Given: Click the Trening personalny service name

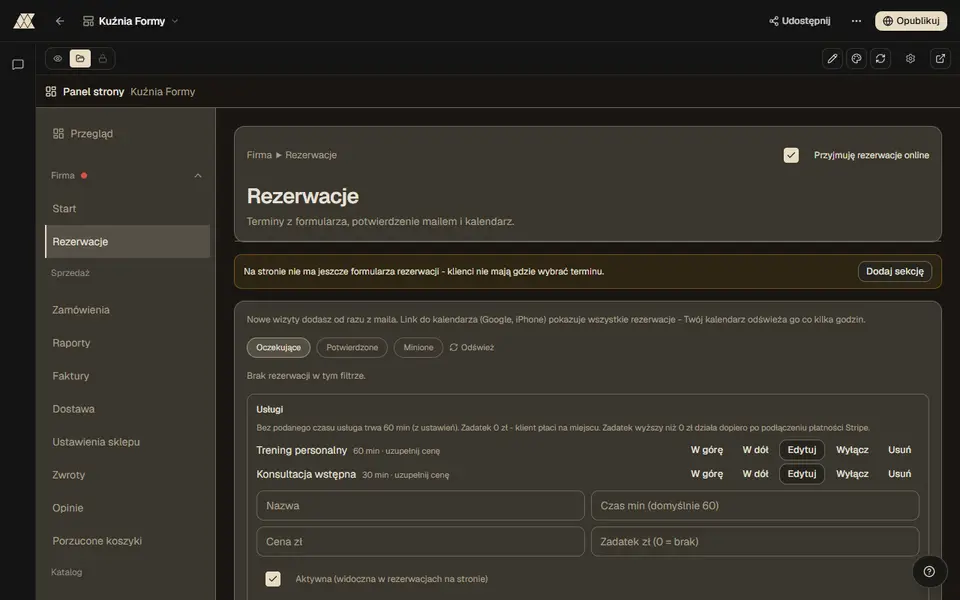Looking at the screenshot, I should pyautogui.click(x=302, y=451).
